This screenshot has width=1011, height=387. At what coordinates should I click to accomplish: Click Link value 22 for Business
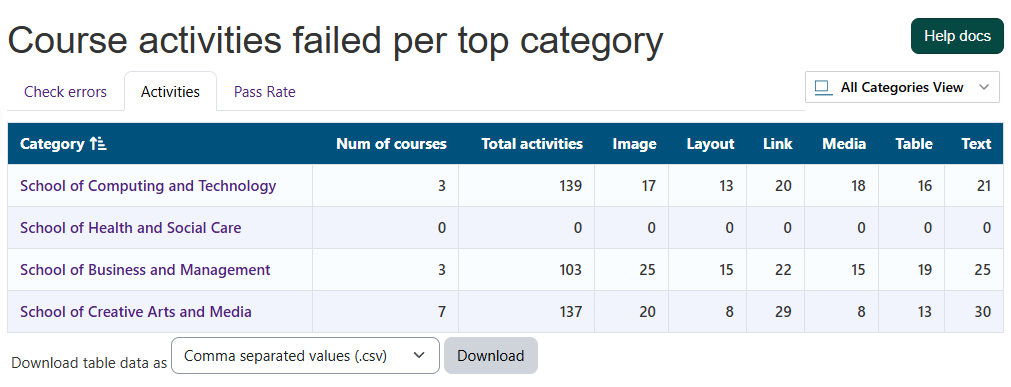pyautogui.click(x=783, y=270)
